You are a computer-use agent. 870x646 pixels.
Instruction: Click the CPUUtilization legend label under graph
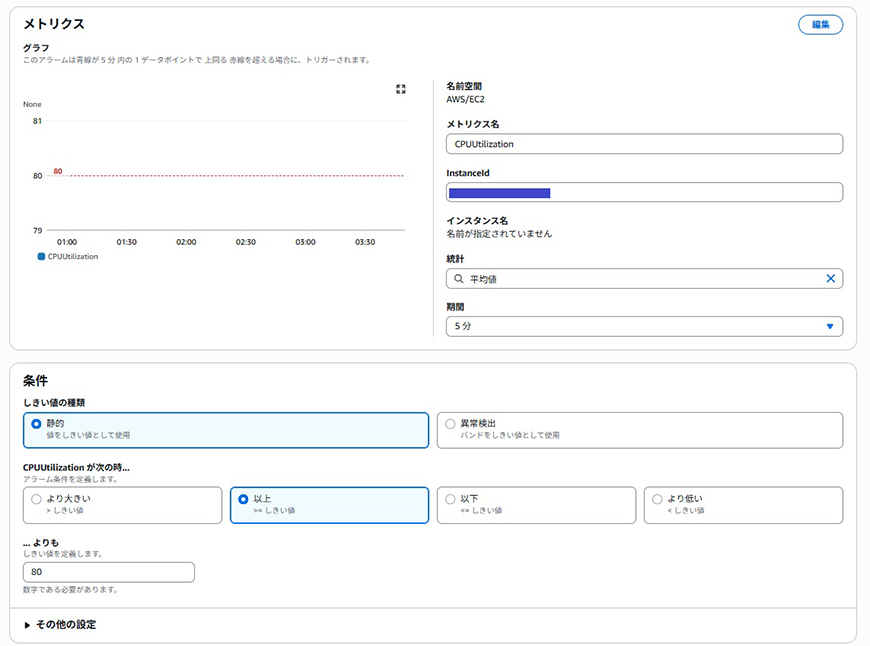point(73,256)
